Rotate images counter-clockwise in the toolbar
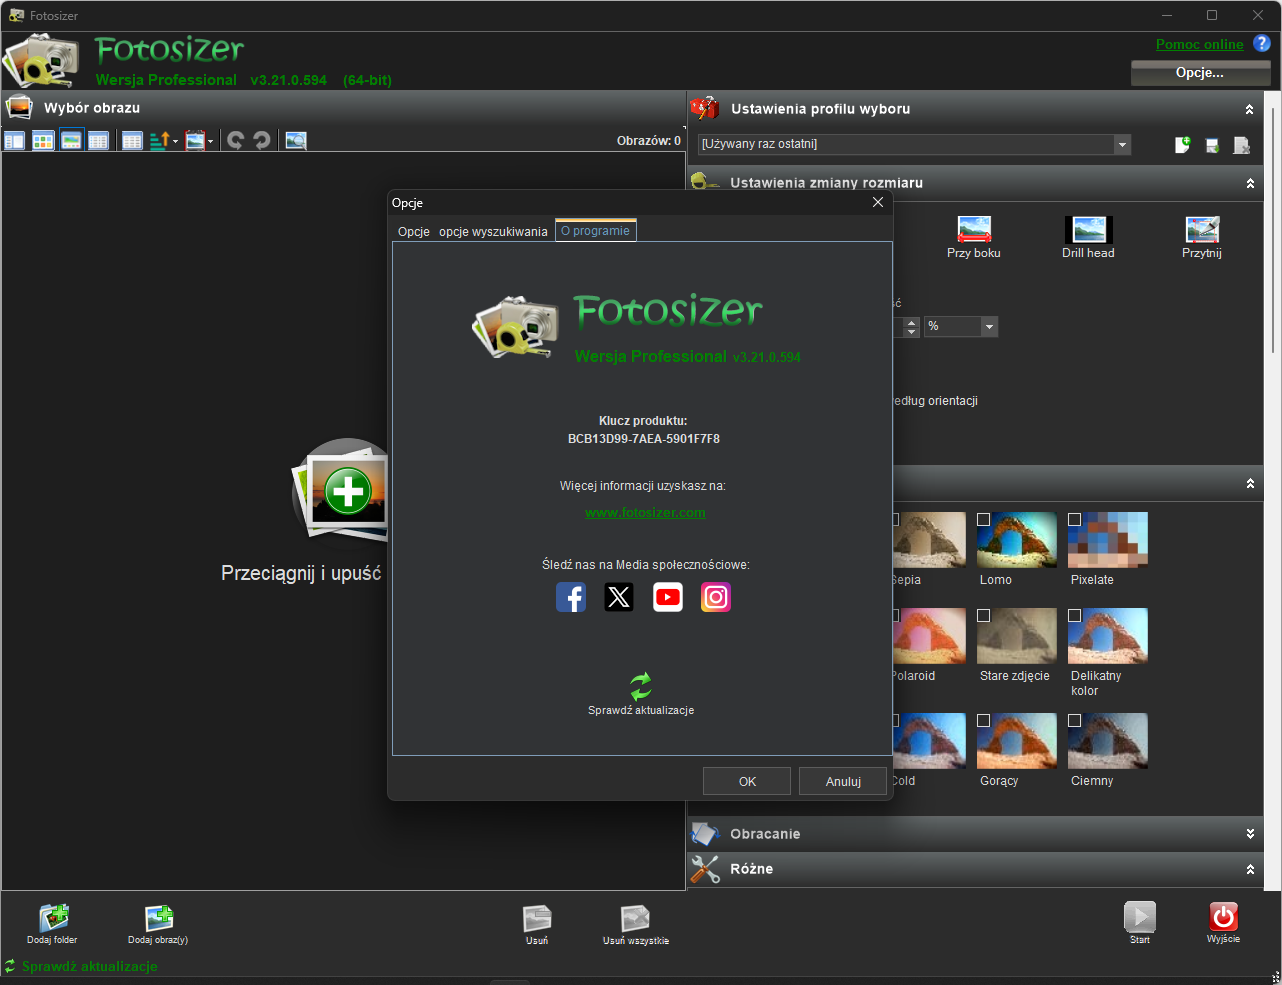This screenshot has height=985, width=1282. point(235,141)
